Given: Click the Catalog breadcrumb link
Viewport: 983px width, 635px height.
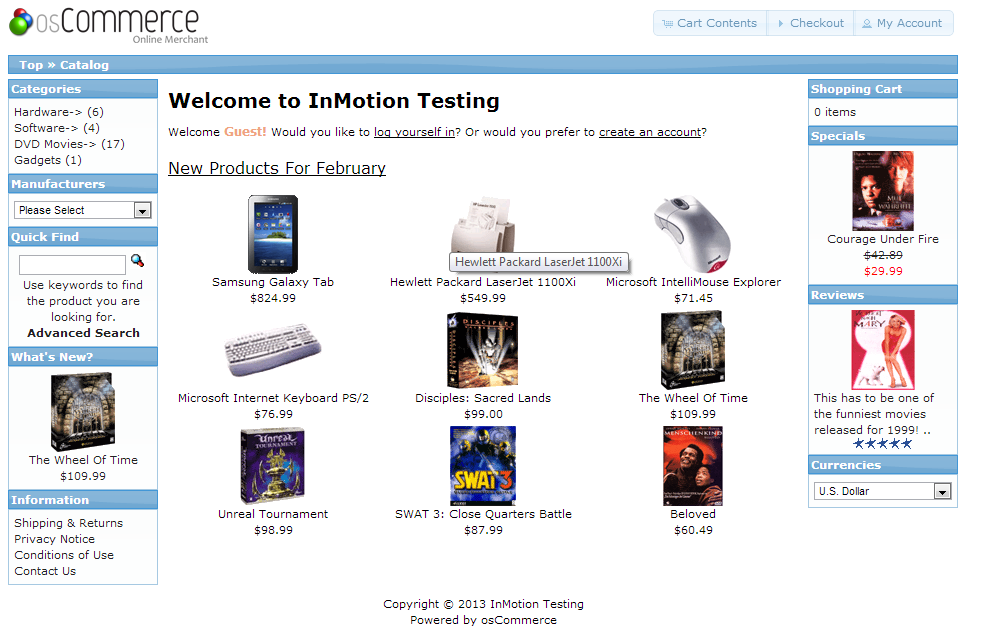Looking at the screenshot, I should 84,65.
